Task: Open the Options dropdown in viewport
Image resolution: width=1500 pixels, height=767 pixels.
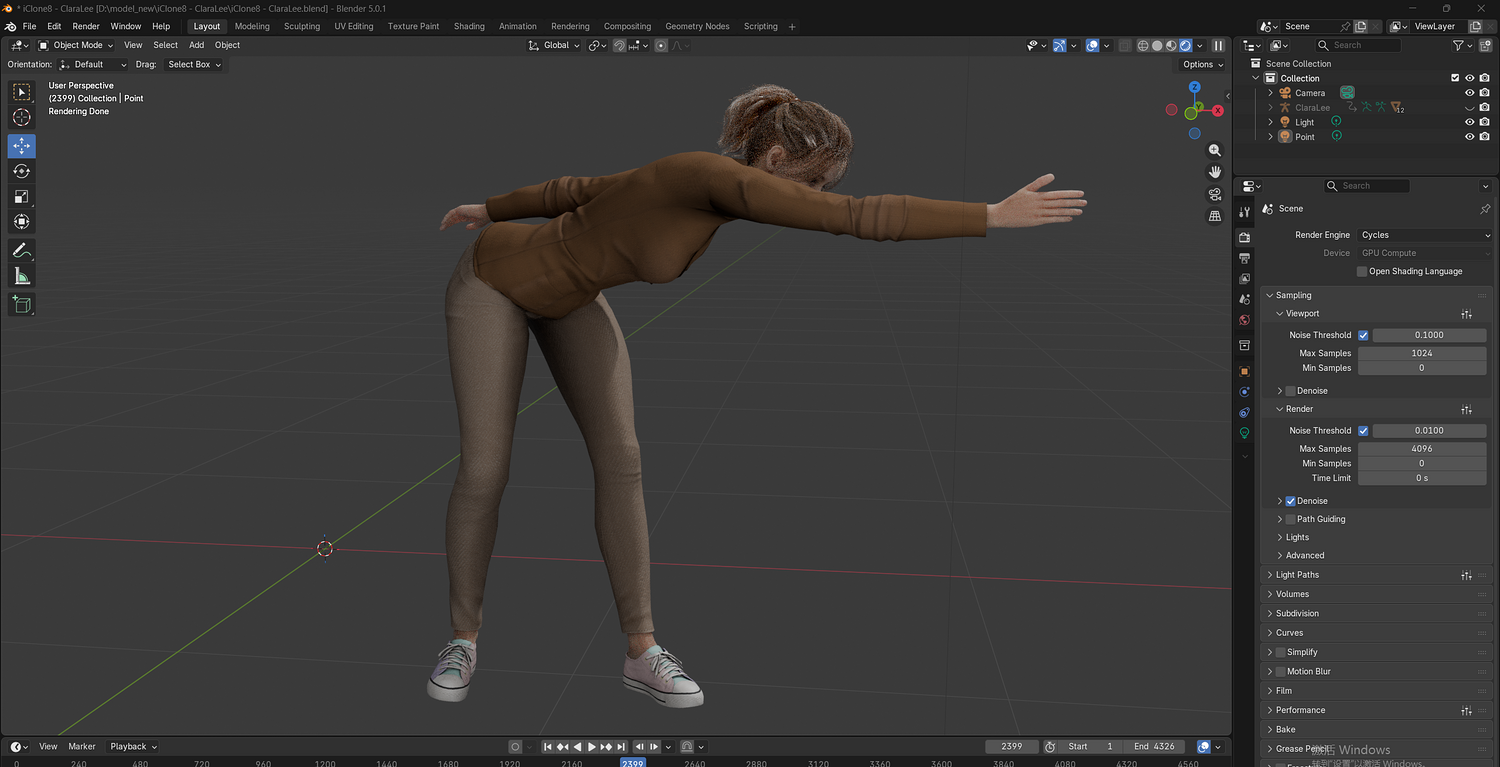Action: tap(1202, 64)
